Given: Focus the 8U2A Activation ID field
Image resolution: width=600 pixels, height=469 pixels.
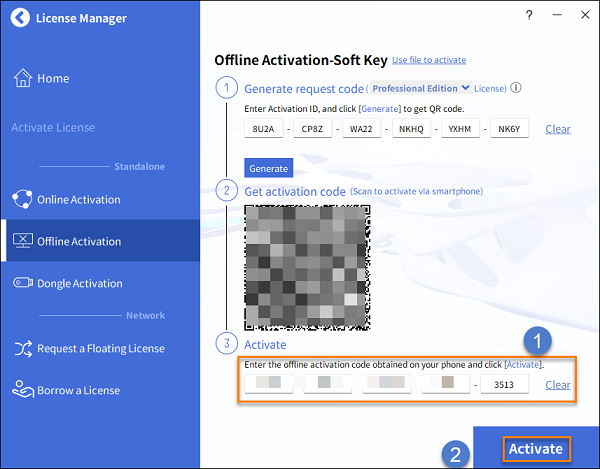Looking at the screenshot, I should (x=264, y=128).
